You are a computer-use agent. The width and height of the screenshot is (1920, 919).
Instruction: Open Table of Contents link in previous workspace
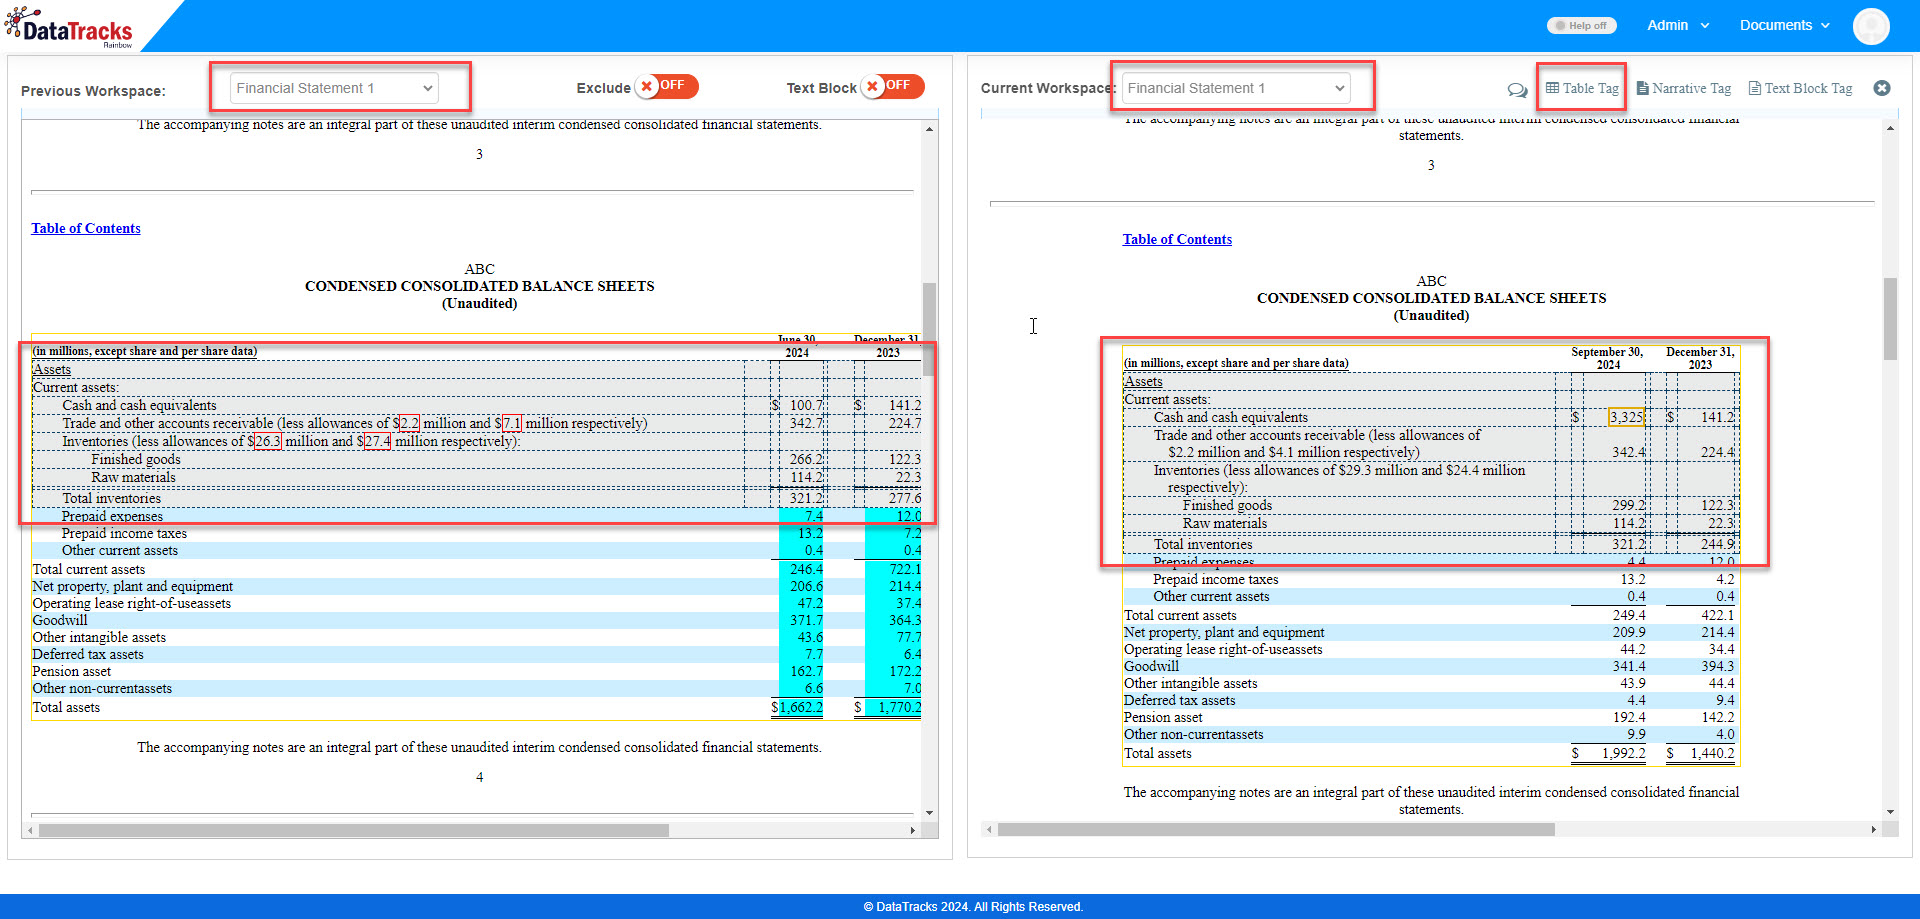point(86,228)
